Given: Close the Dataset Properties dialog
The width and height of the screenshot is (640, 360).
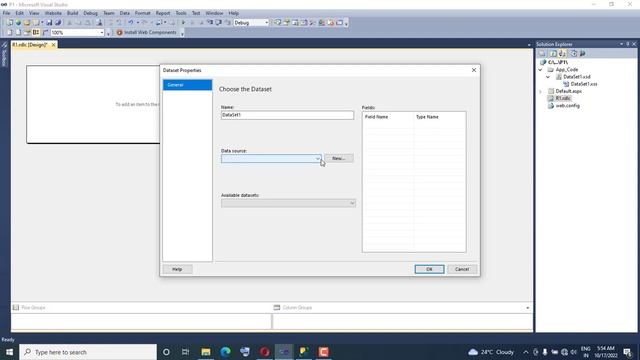Looking at the screenshot, I should click(474, 70).
